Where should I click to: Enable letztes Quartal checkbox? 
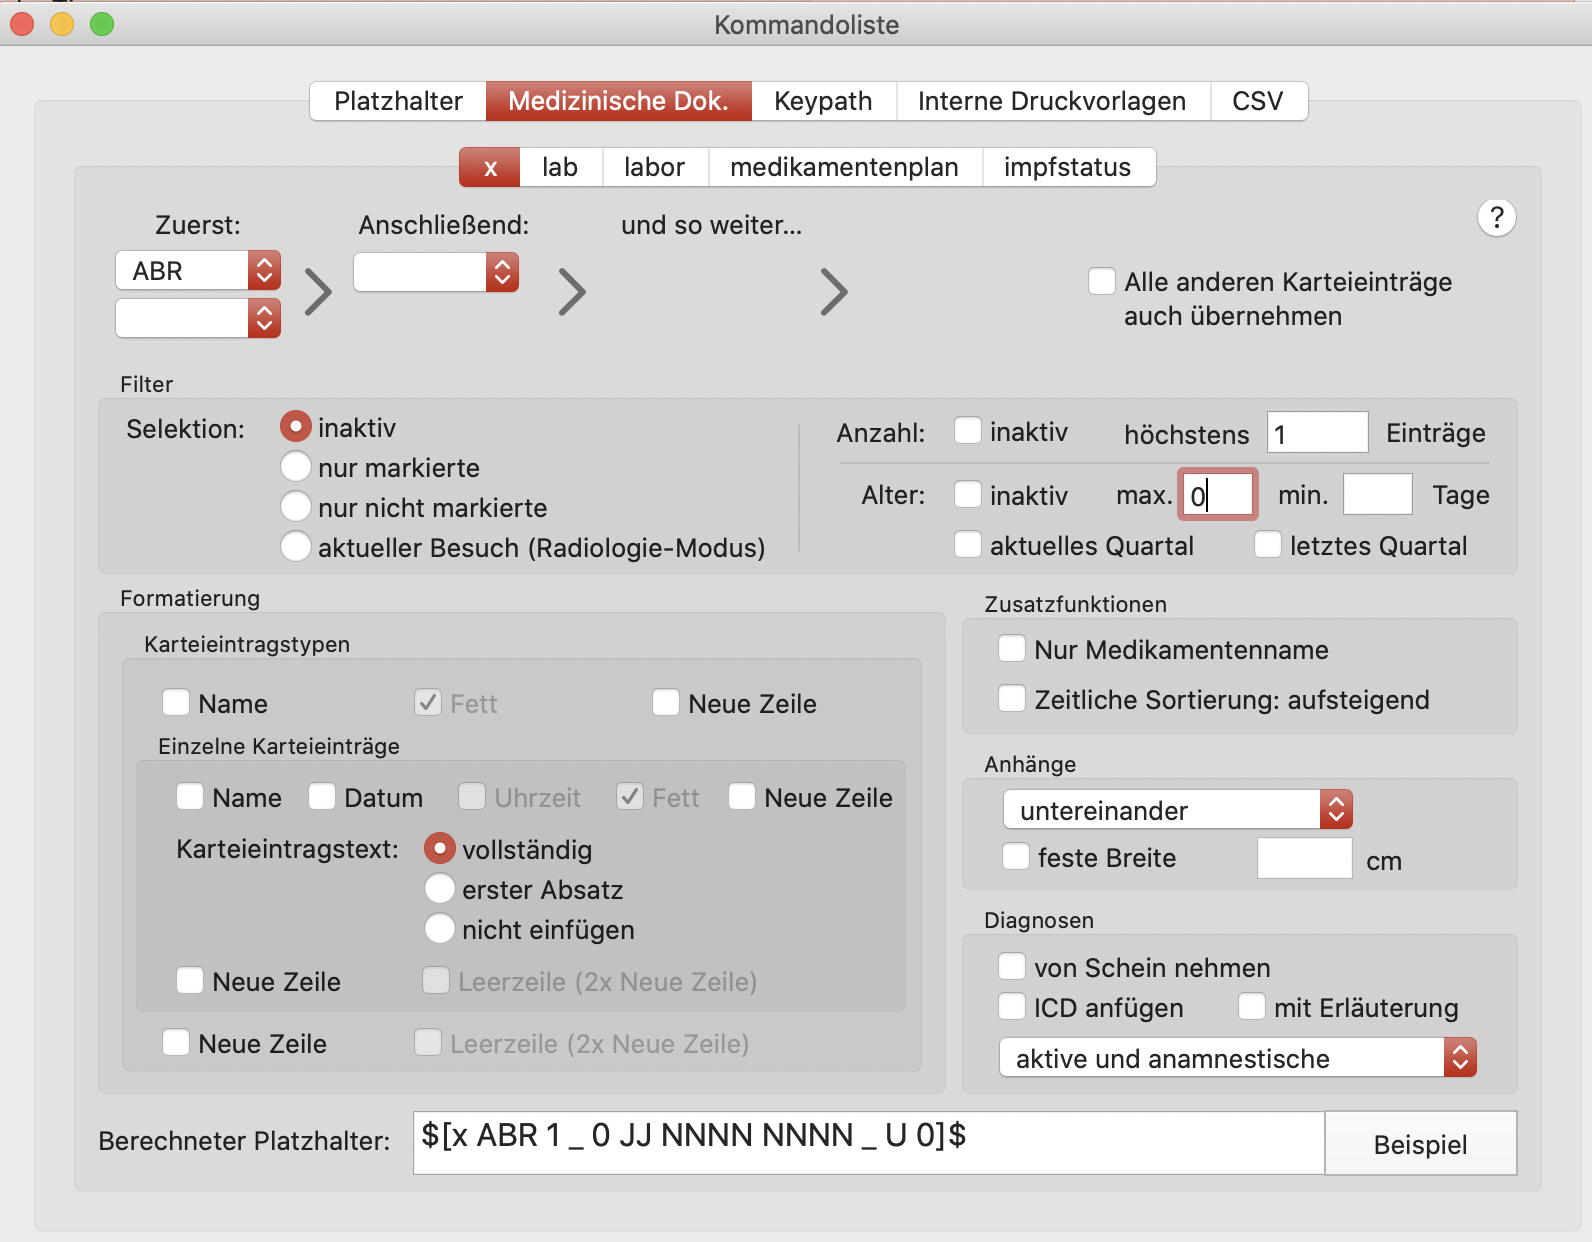tap(1268, 545)
